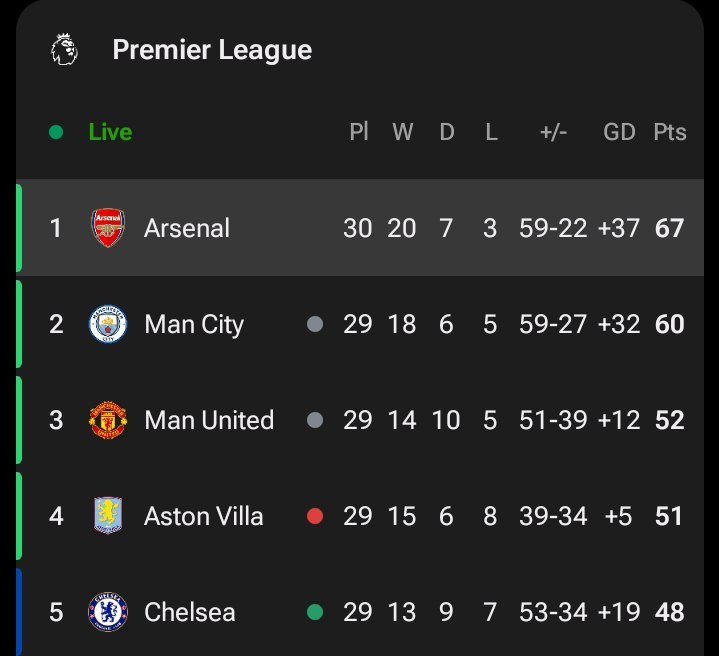Click the Man City club crest
Screen dimensions: 719x656
point(108,324)
